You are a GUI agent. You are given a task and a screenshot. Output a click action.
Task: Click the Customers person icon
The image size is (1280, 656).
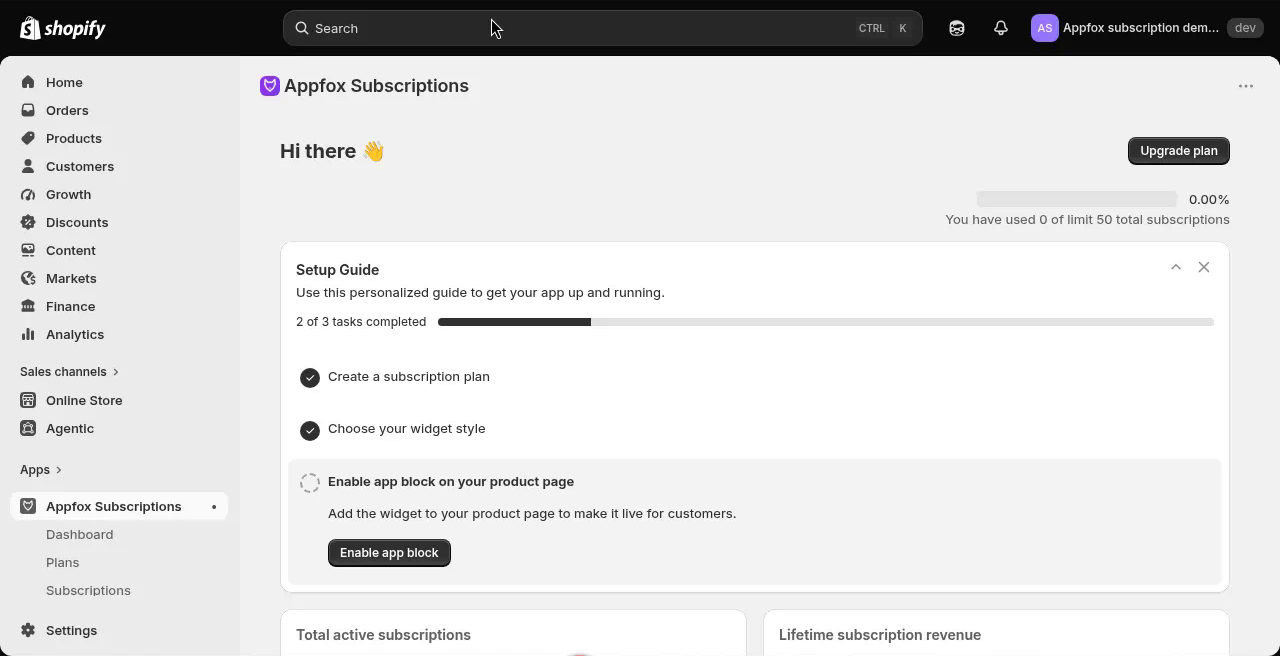28,166
